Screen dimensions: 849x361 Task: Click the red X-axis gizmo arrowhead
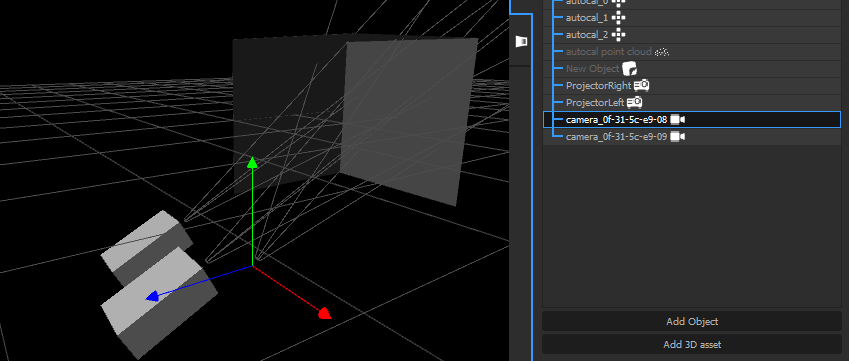[324, 313]
